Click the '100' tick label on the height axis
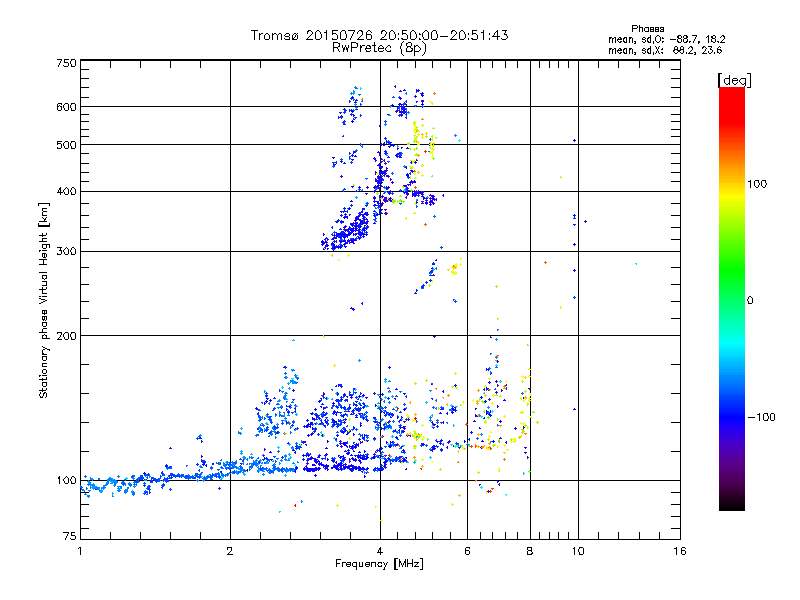800x600 pixels. (66, 480)
